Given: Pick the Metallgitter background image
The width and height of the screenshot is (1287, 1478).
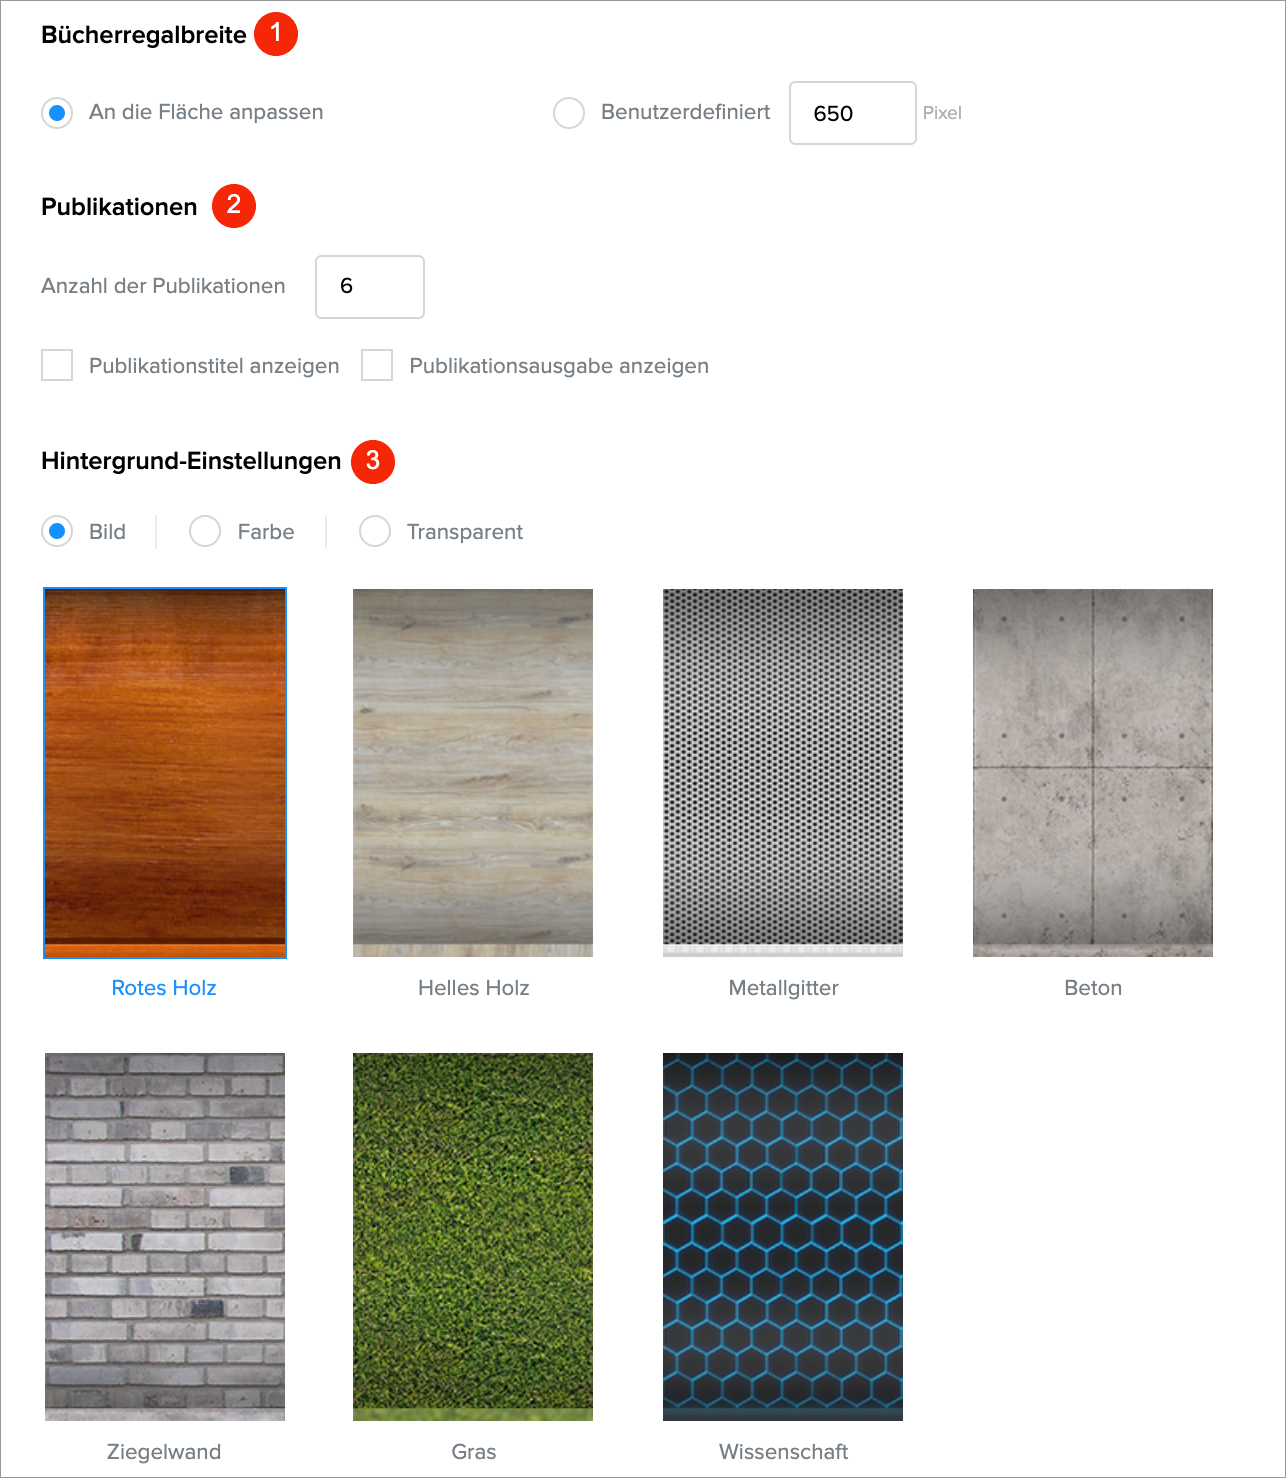Looking at the screenshot, I should tap(783, 773).
